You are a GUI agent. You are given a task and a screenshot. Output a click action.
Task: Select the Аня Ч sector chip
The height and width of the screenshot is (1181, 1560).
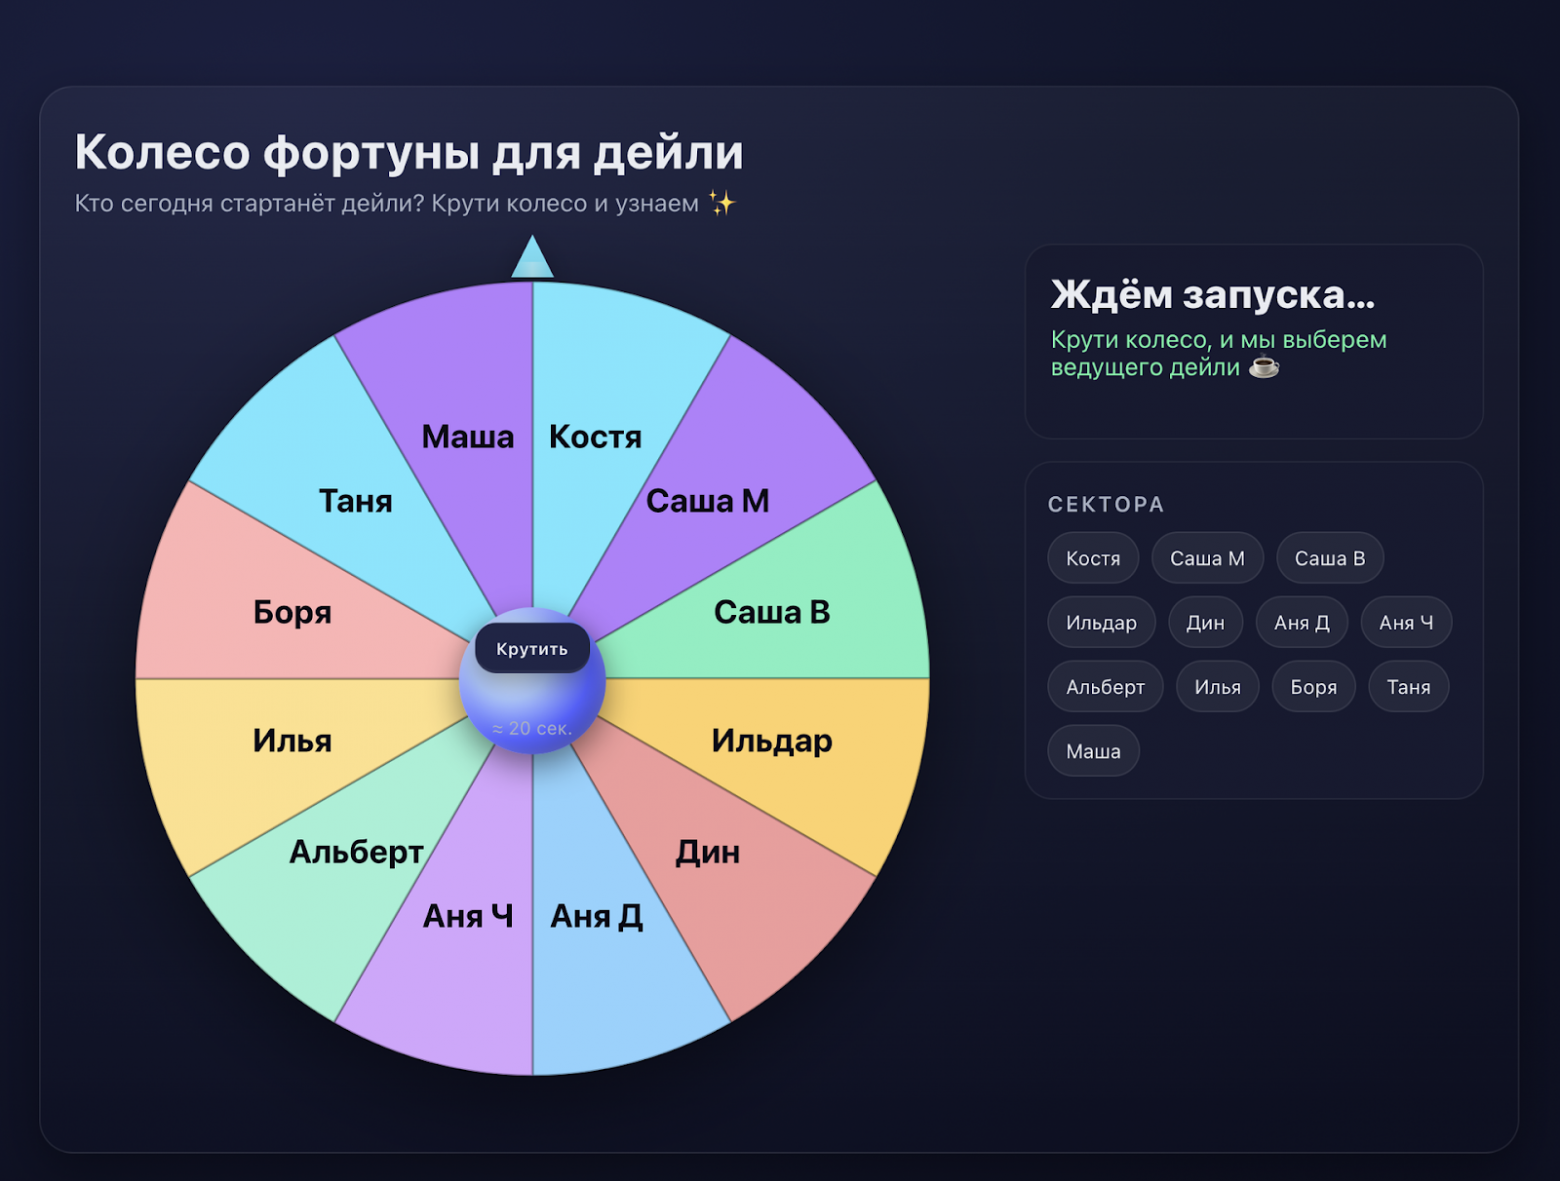pyautogui.click(x=1405, y=622)
